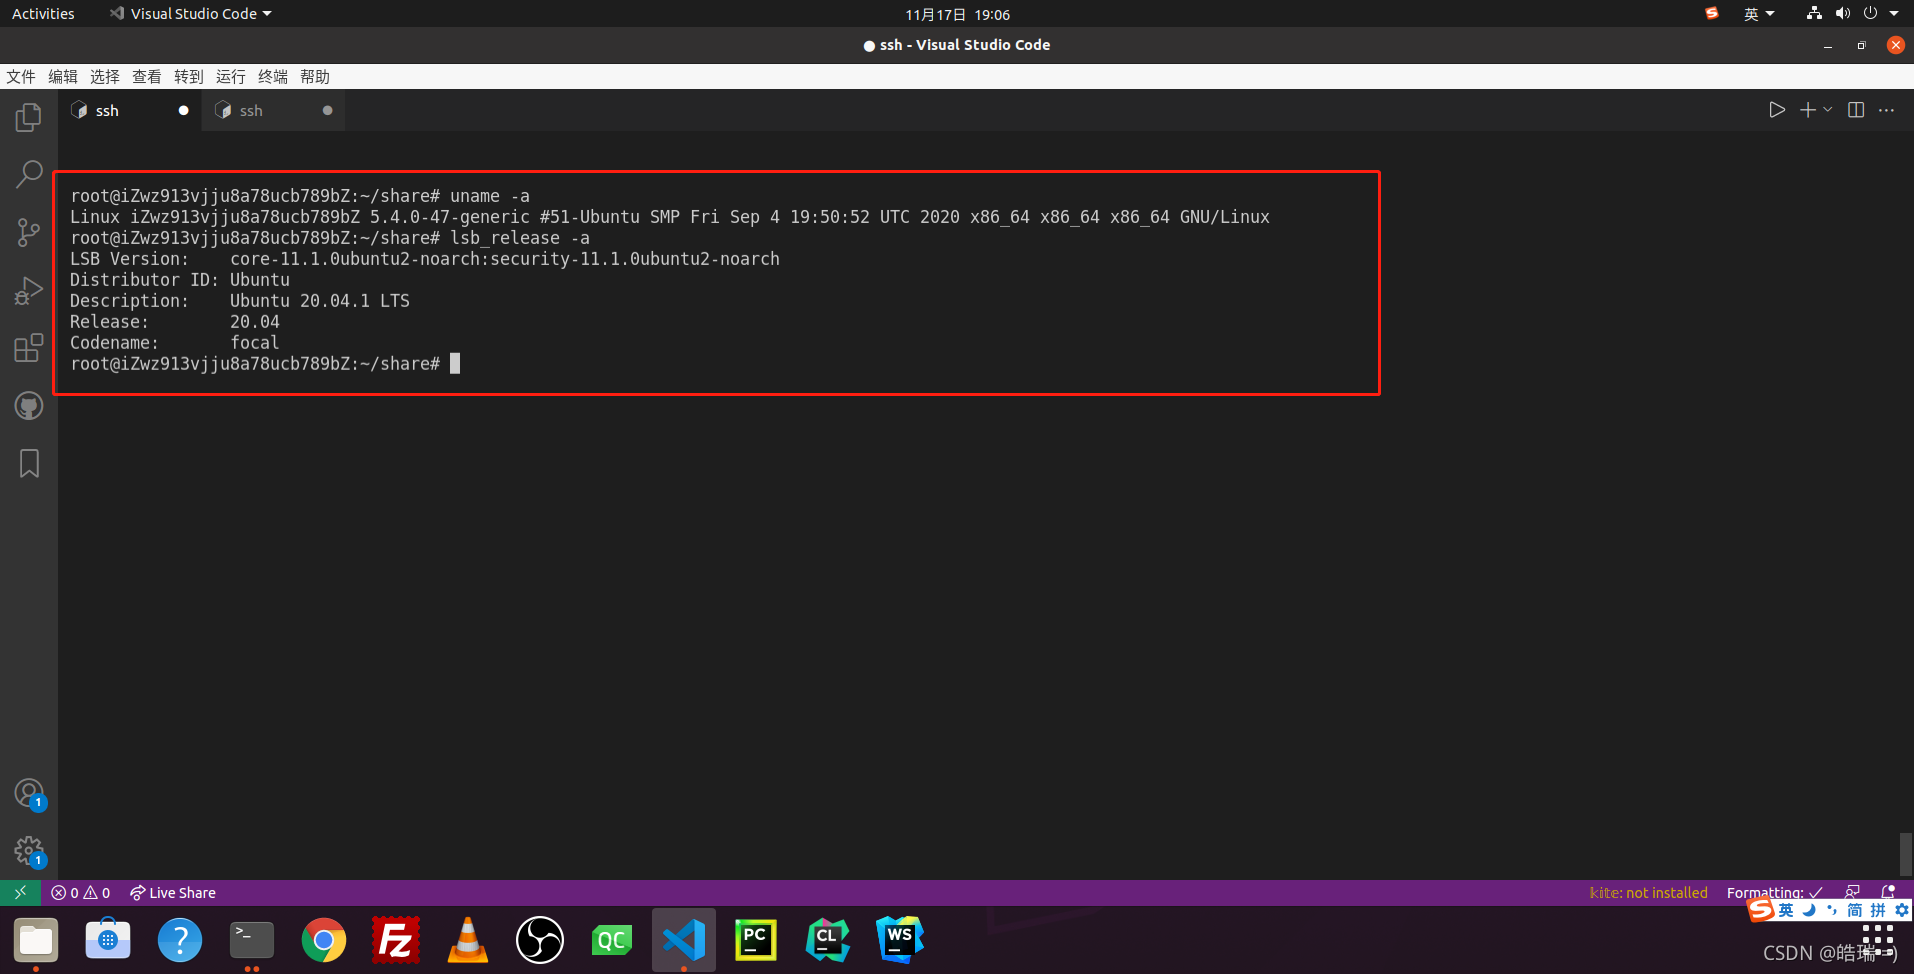Launch OBS Studio from the dock
This screenshot has width=1914, height=974.
point(540,940)
